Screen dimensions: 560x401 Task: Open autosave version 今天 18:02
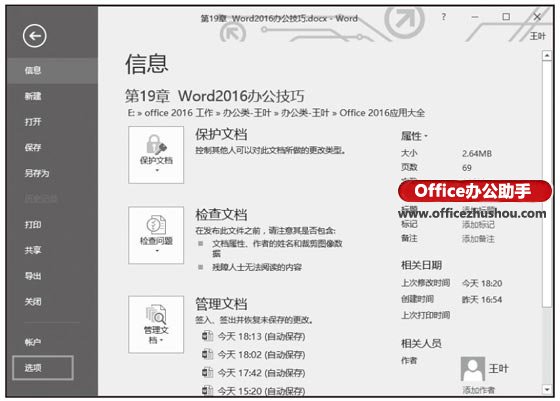pyautogui.click(x=254, y=355)
